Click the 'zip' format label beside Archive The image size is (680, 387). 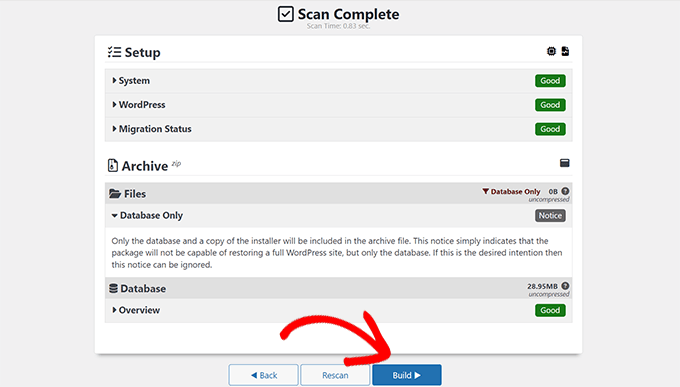(x=176, y=164)
